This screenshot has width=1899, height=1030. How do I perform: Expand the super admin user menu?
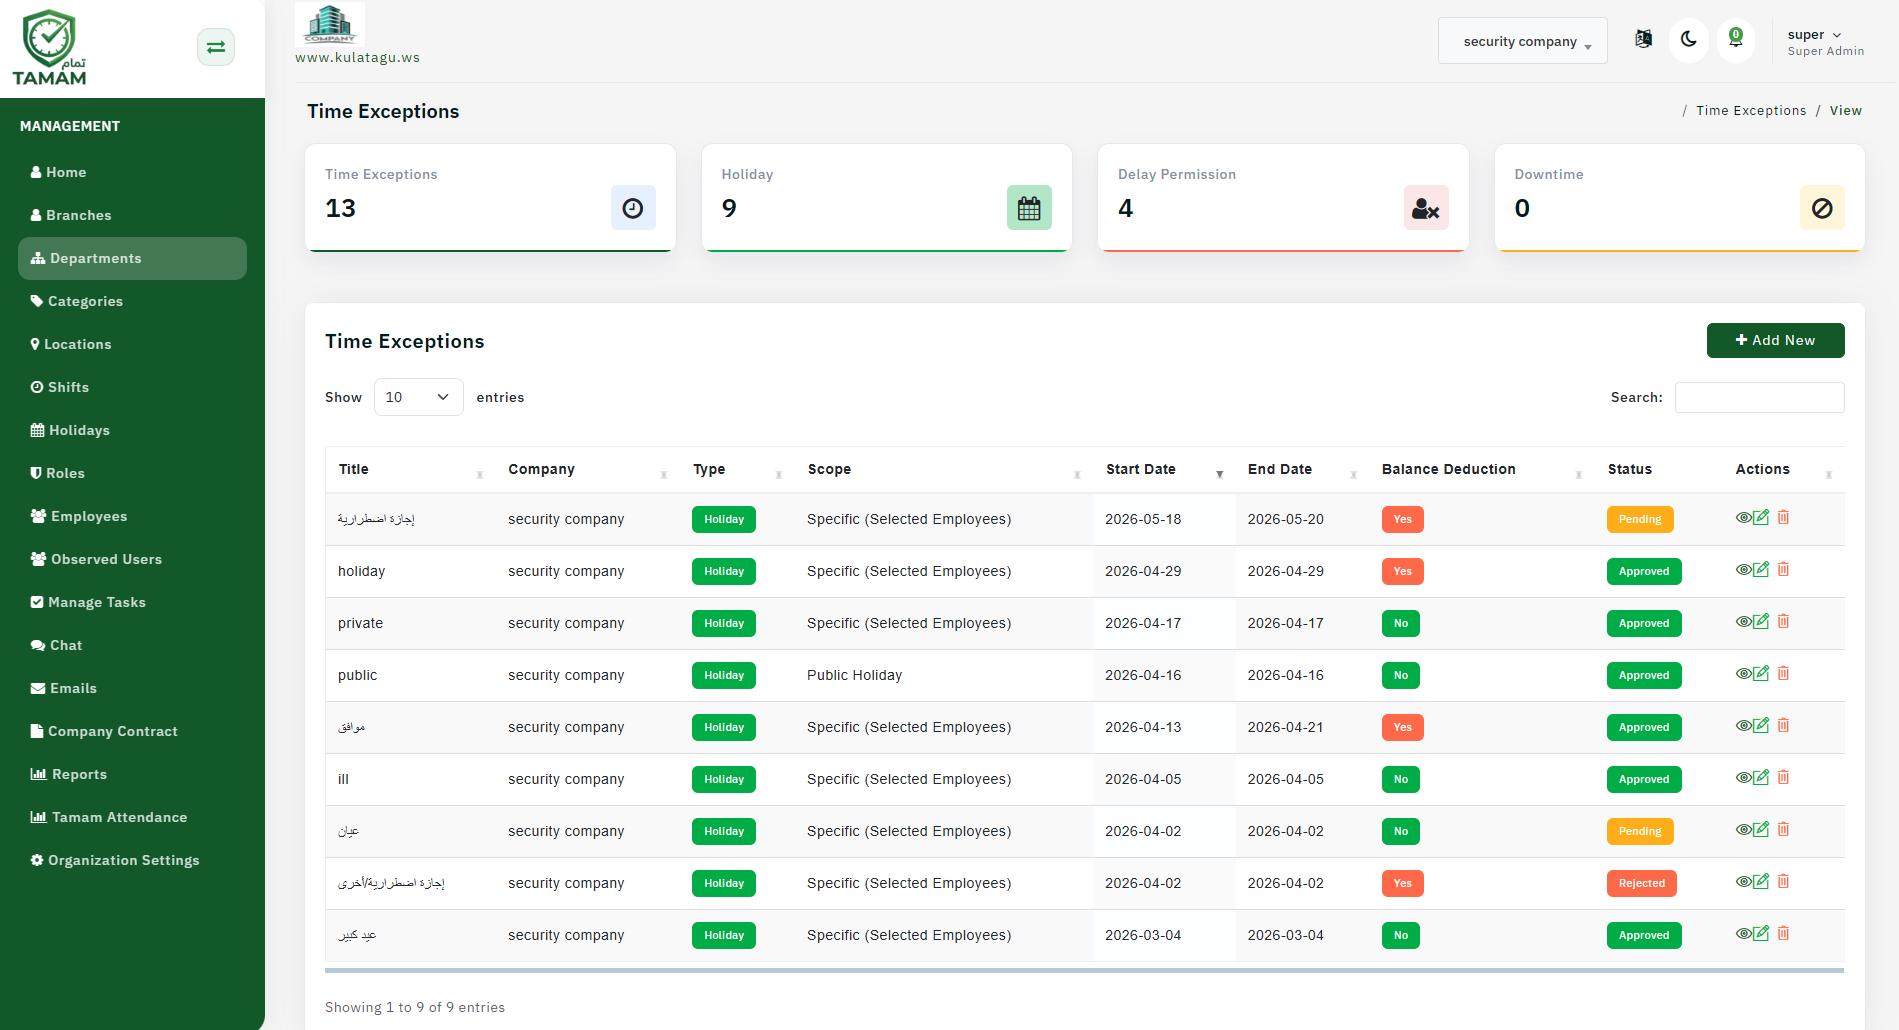click(x=1825, y=42)
